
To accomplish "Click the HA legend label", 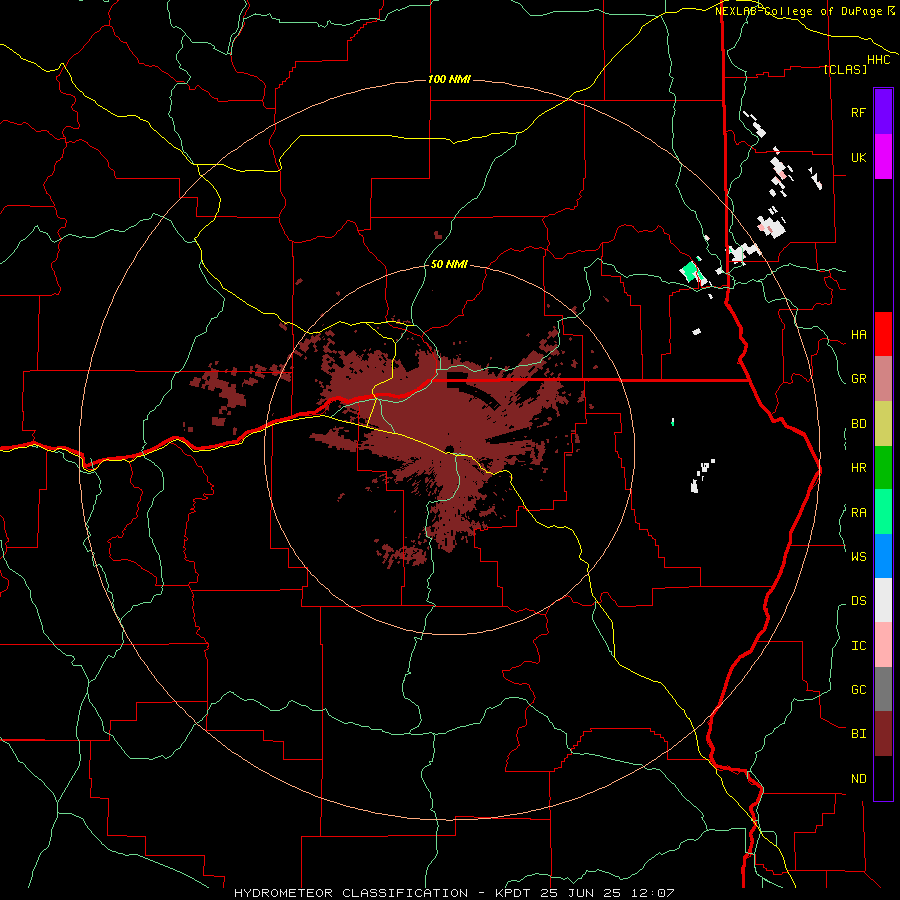I will (x=858, y=335).
